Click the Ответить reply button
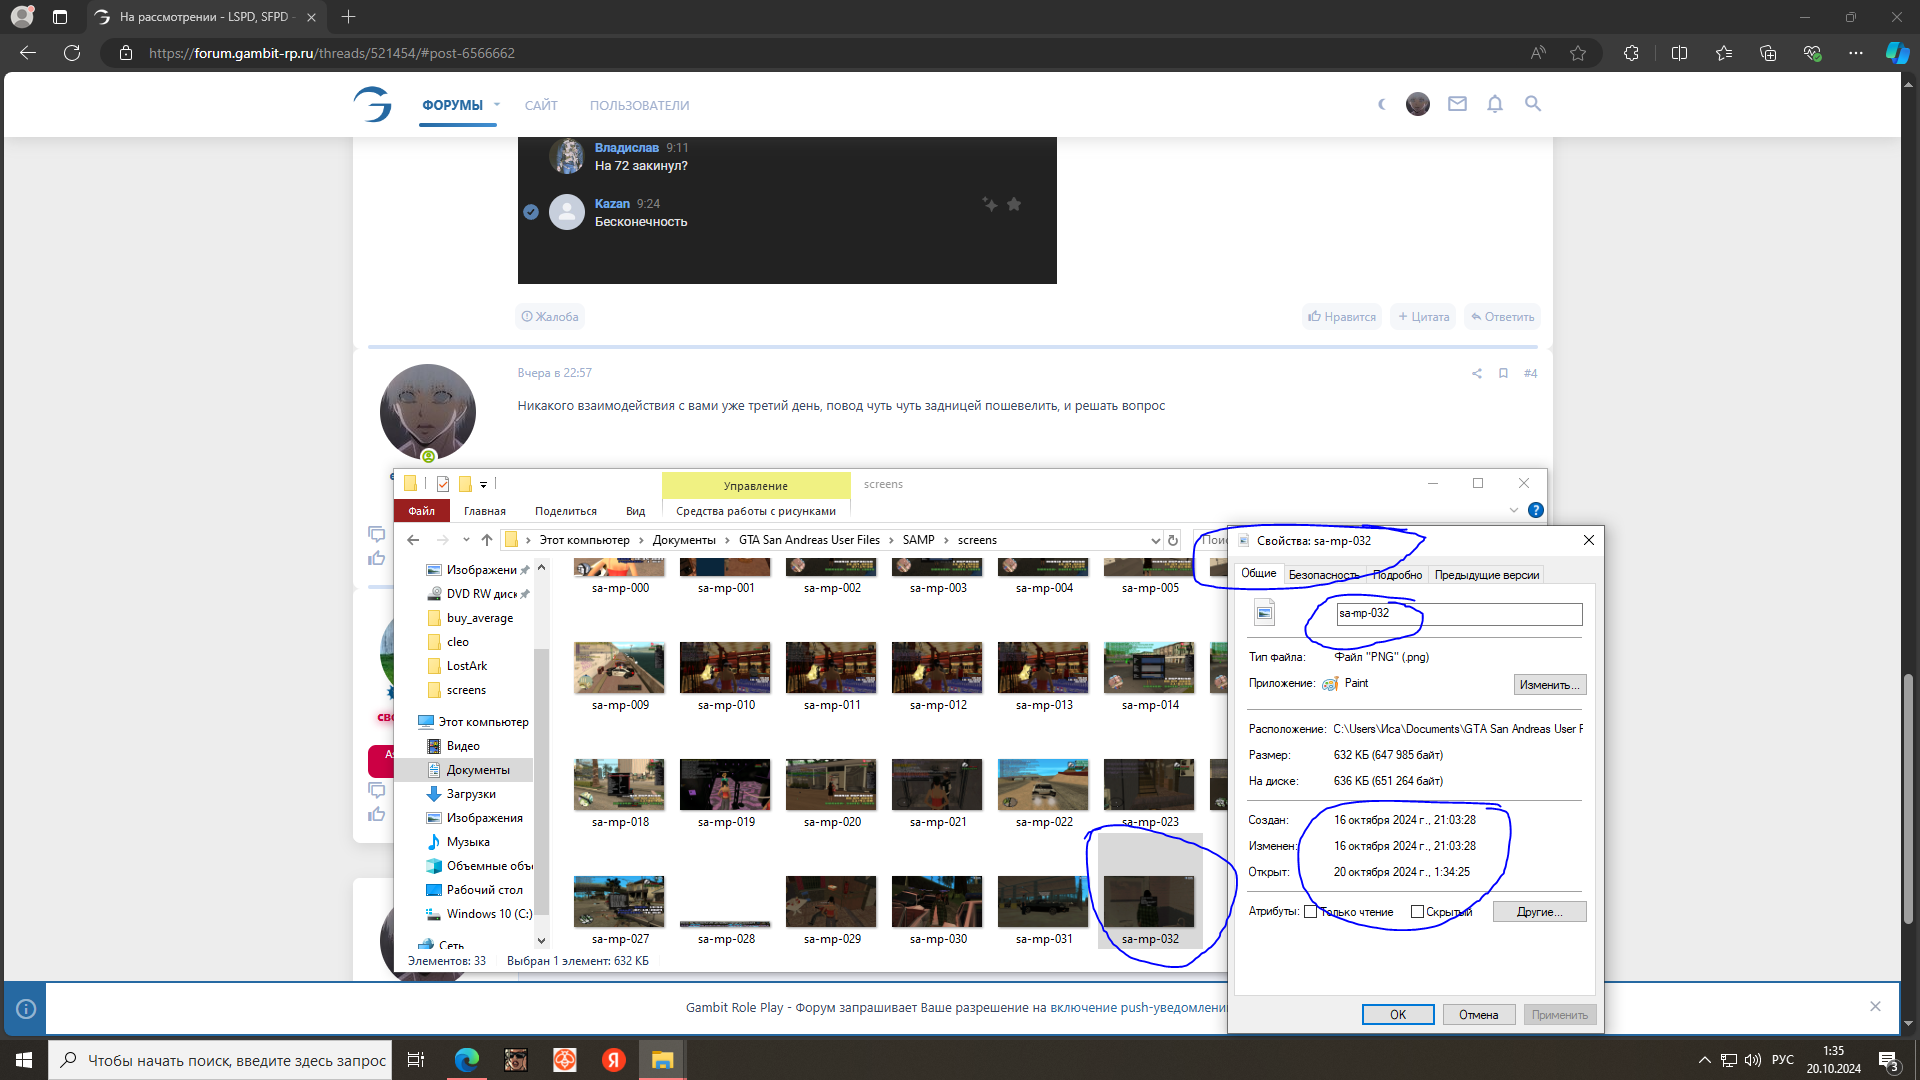1920x1080 pixels. [x=1502, y=317]
